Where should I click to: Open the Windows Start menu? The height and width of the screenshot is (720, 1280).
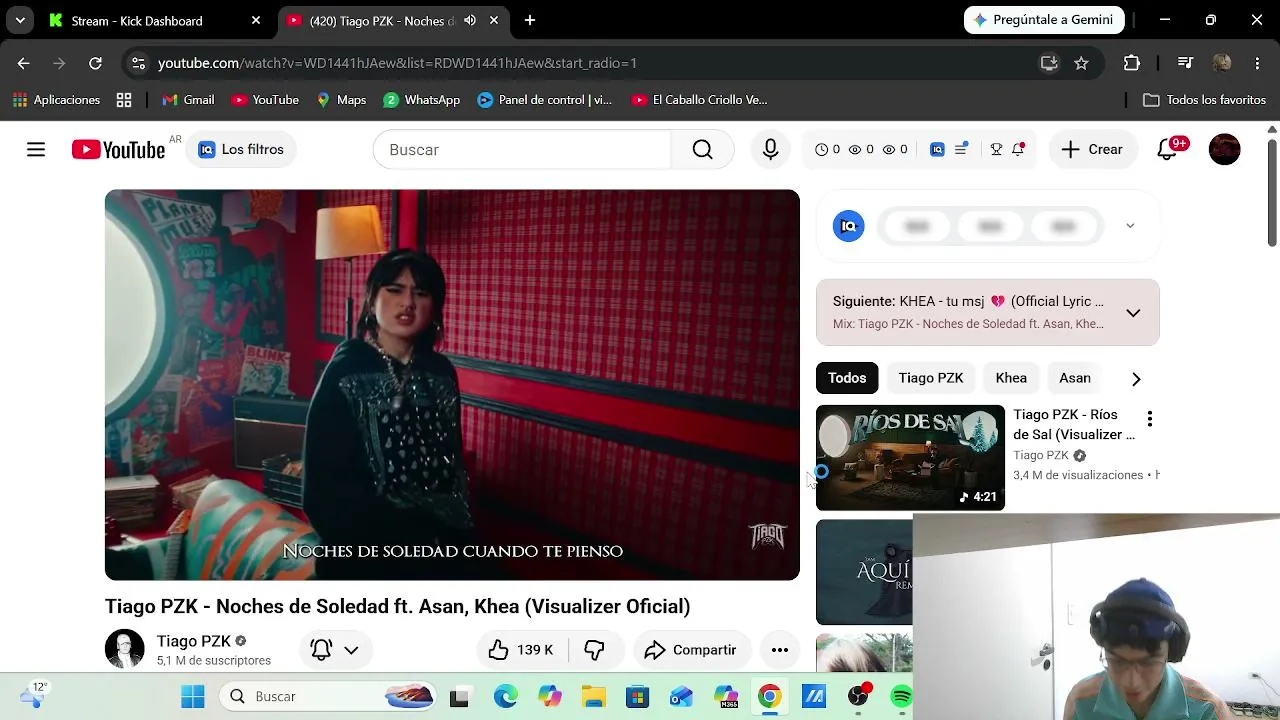(193, 696)
